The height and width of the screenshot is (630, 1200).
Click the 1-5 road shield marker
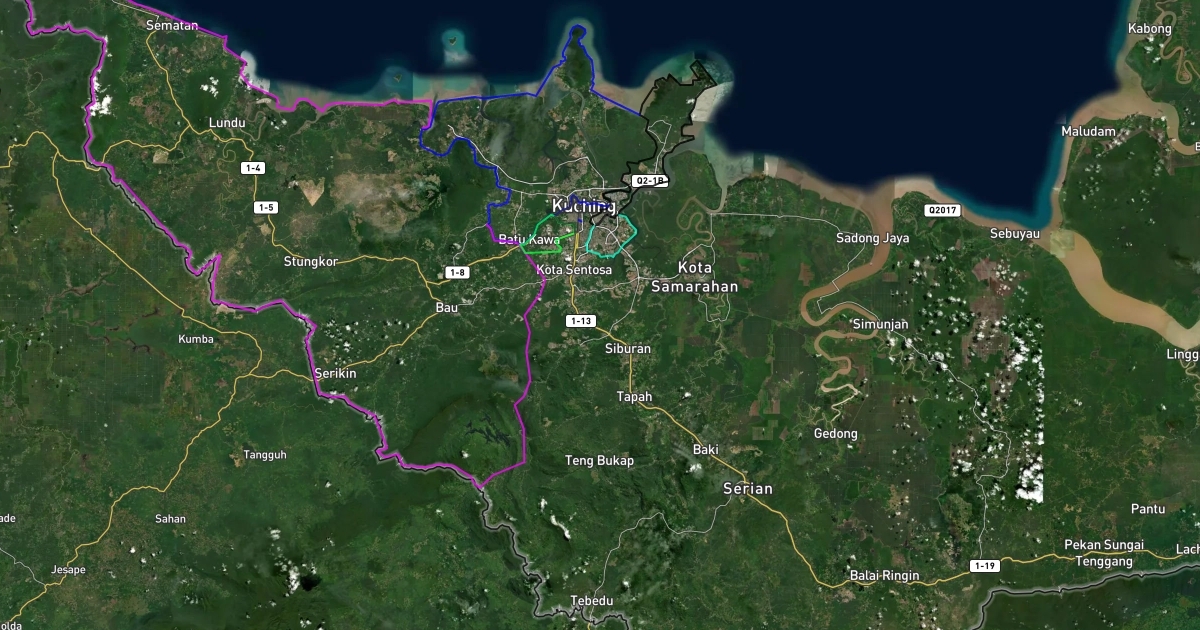(x=265, y=207)
